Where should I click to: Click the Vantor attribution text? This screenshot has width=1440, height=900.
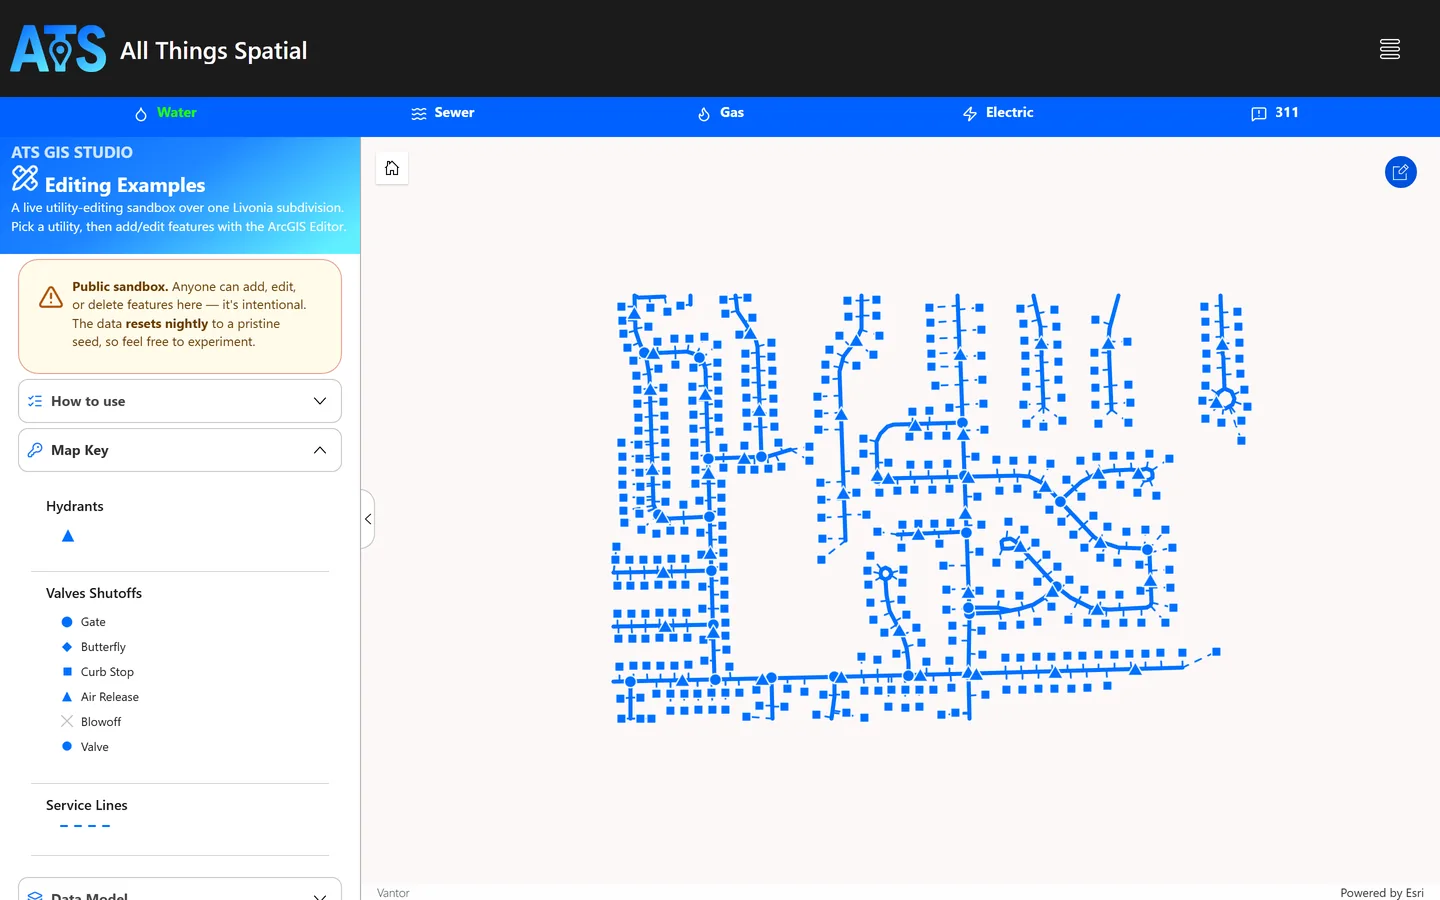tap(393, 893)
